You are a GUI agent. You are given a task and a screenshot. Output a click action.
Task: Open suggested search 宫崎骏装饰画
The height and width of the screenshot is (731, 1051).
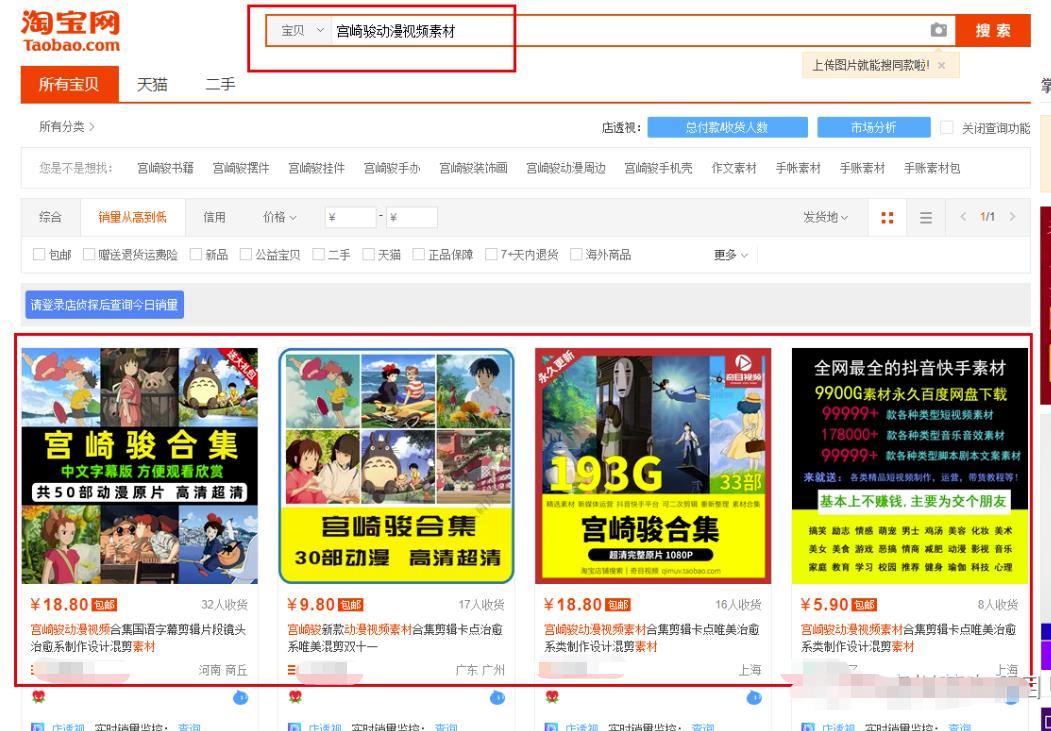point(473,168)
